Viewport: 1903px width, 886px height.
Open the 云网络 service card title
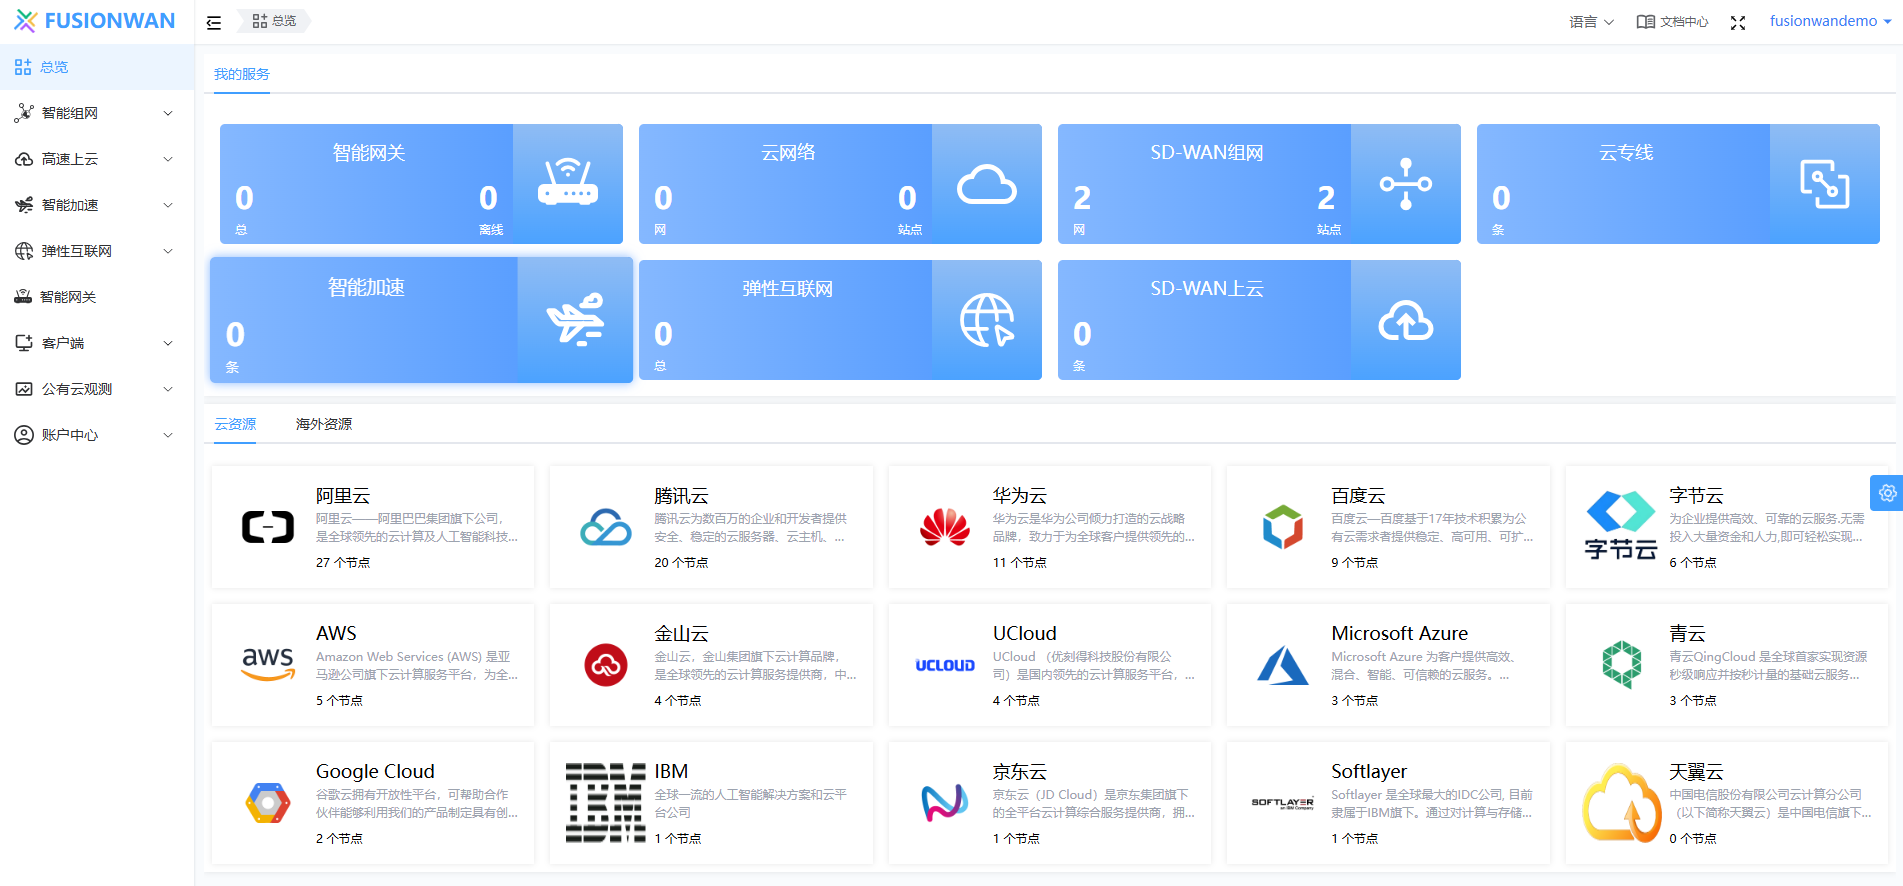tap(788, 153)
